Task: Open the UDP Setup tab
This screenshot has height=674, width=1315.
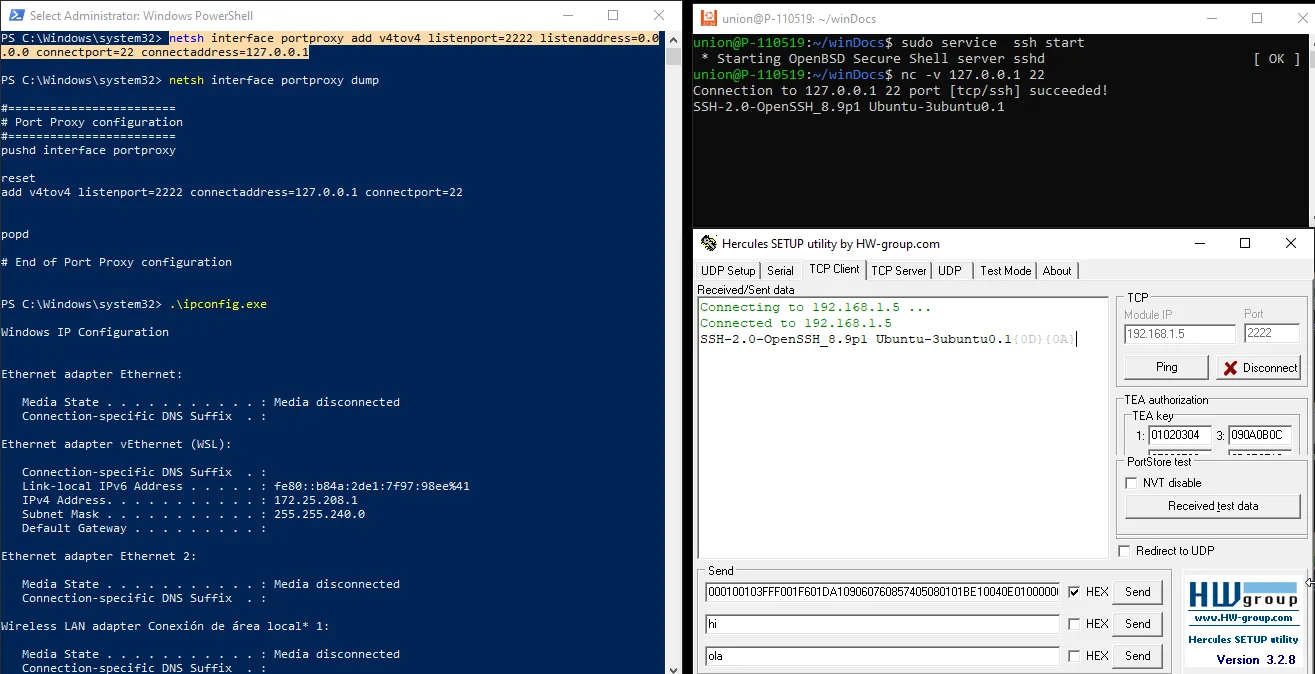Action: 728,270
